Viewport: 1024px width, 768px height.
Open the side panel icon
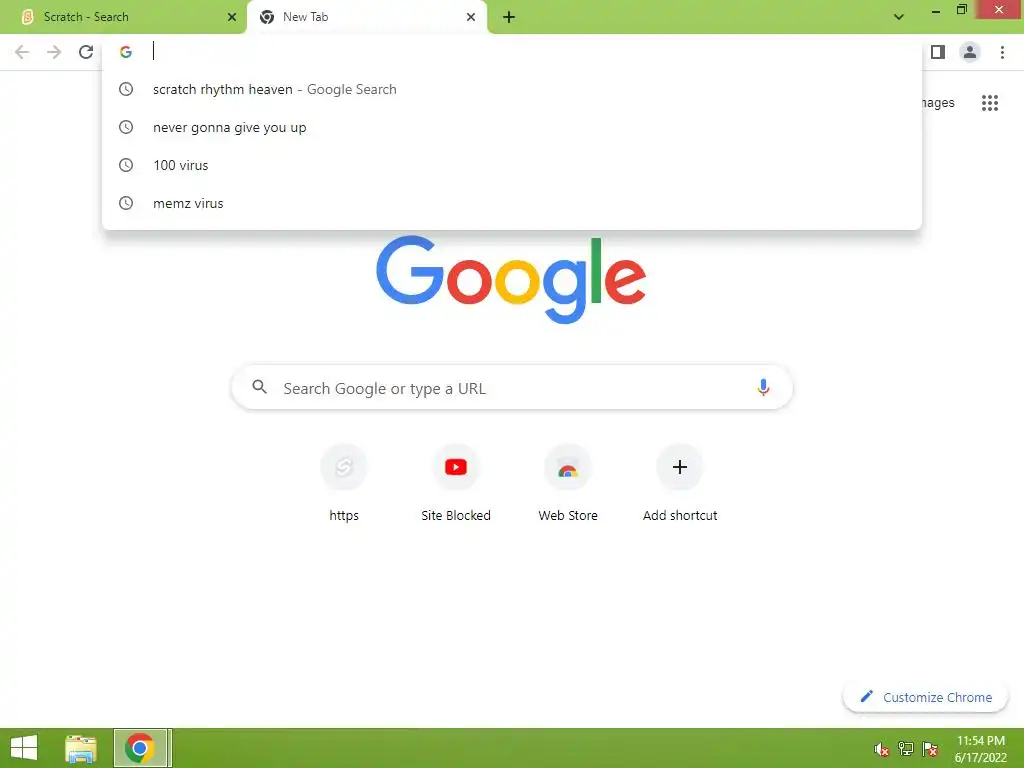(938, 52)
